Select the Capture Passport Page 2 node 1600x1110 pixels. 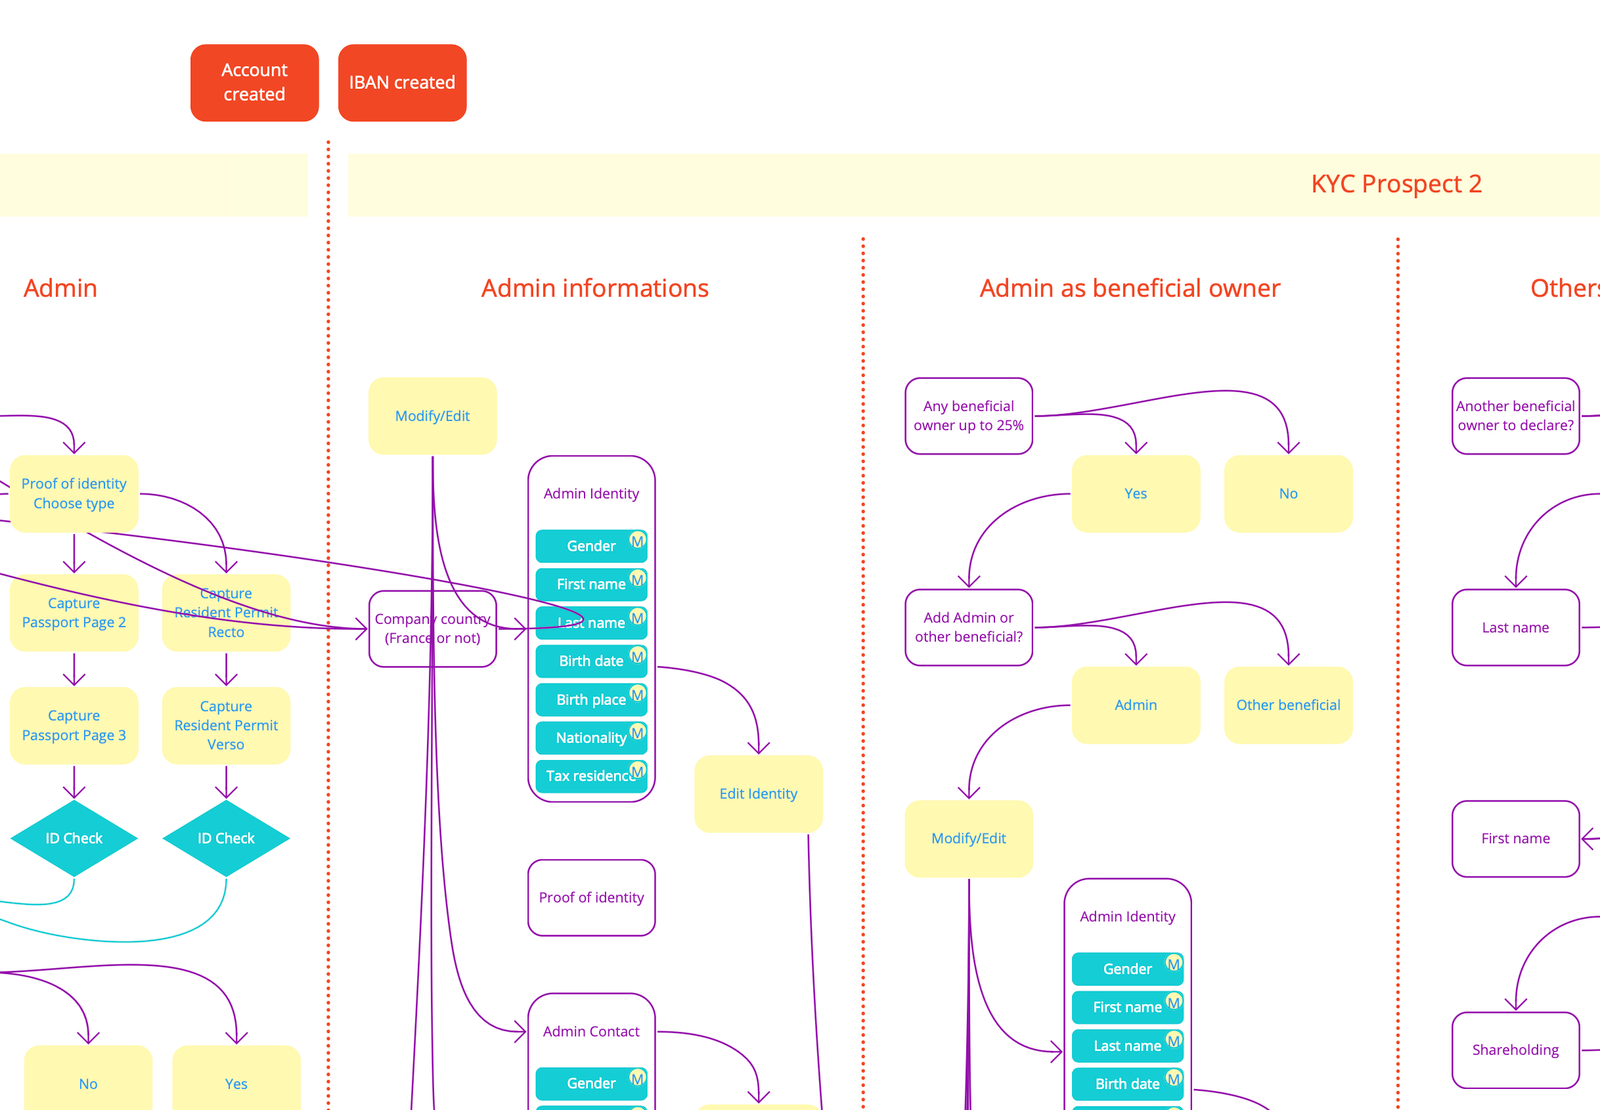click(74, 612)
